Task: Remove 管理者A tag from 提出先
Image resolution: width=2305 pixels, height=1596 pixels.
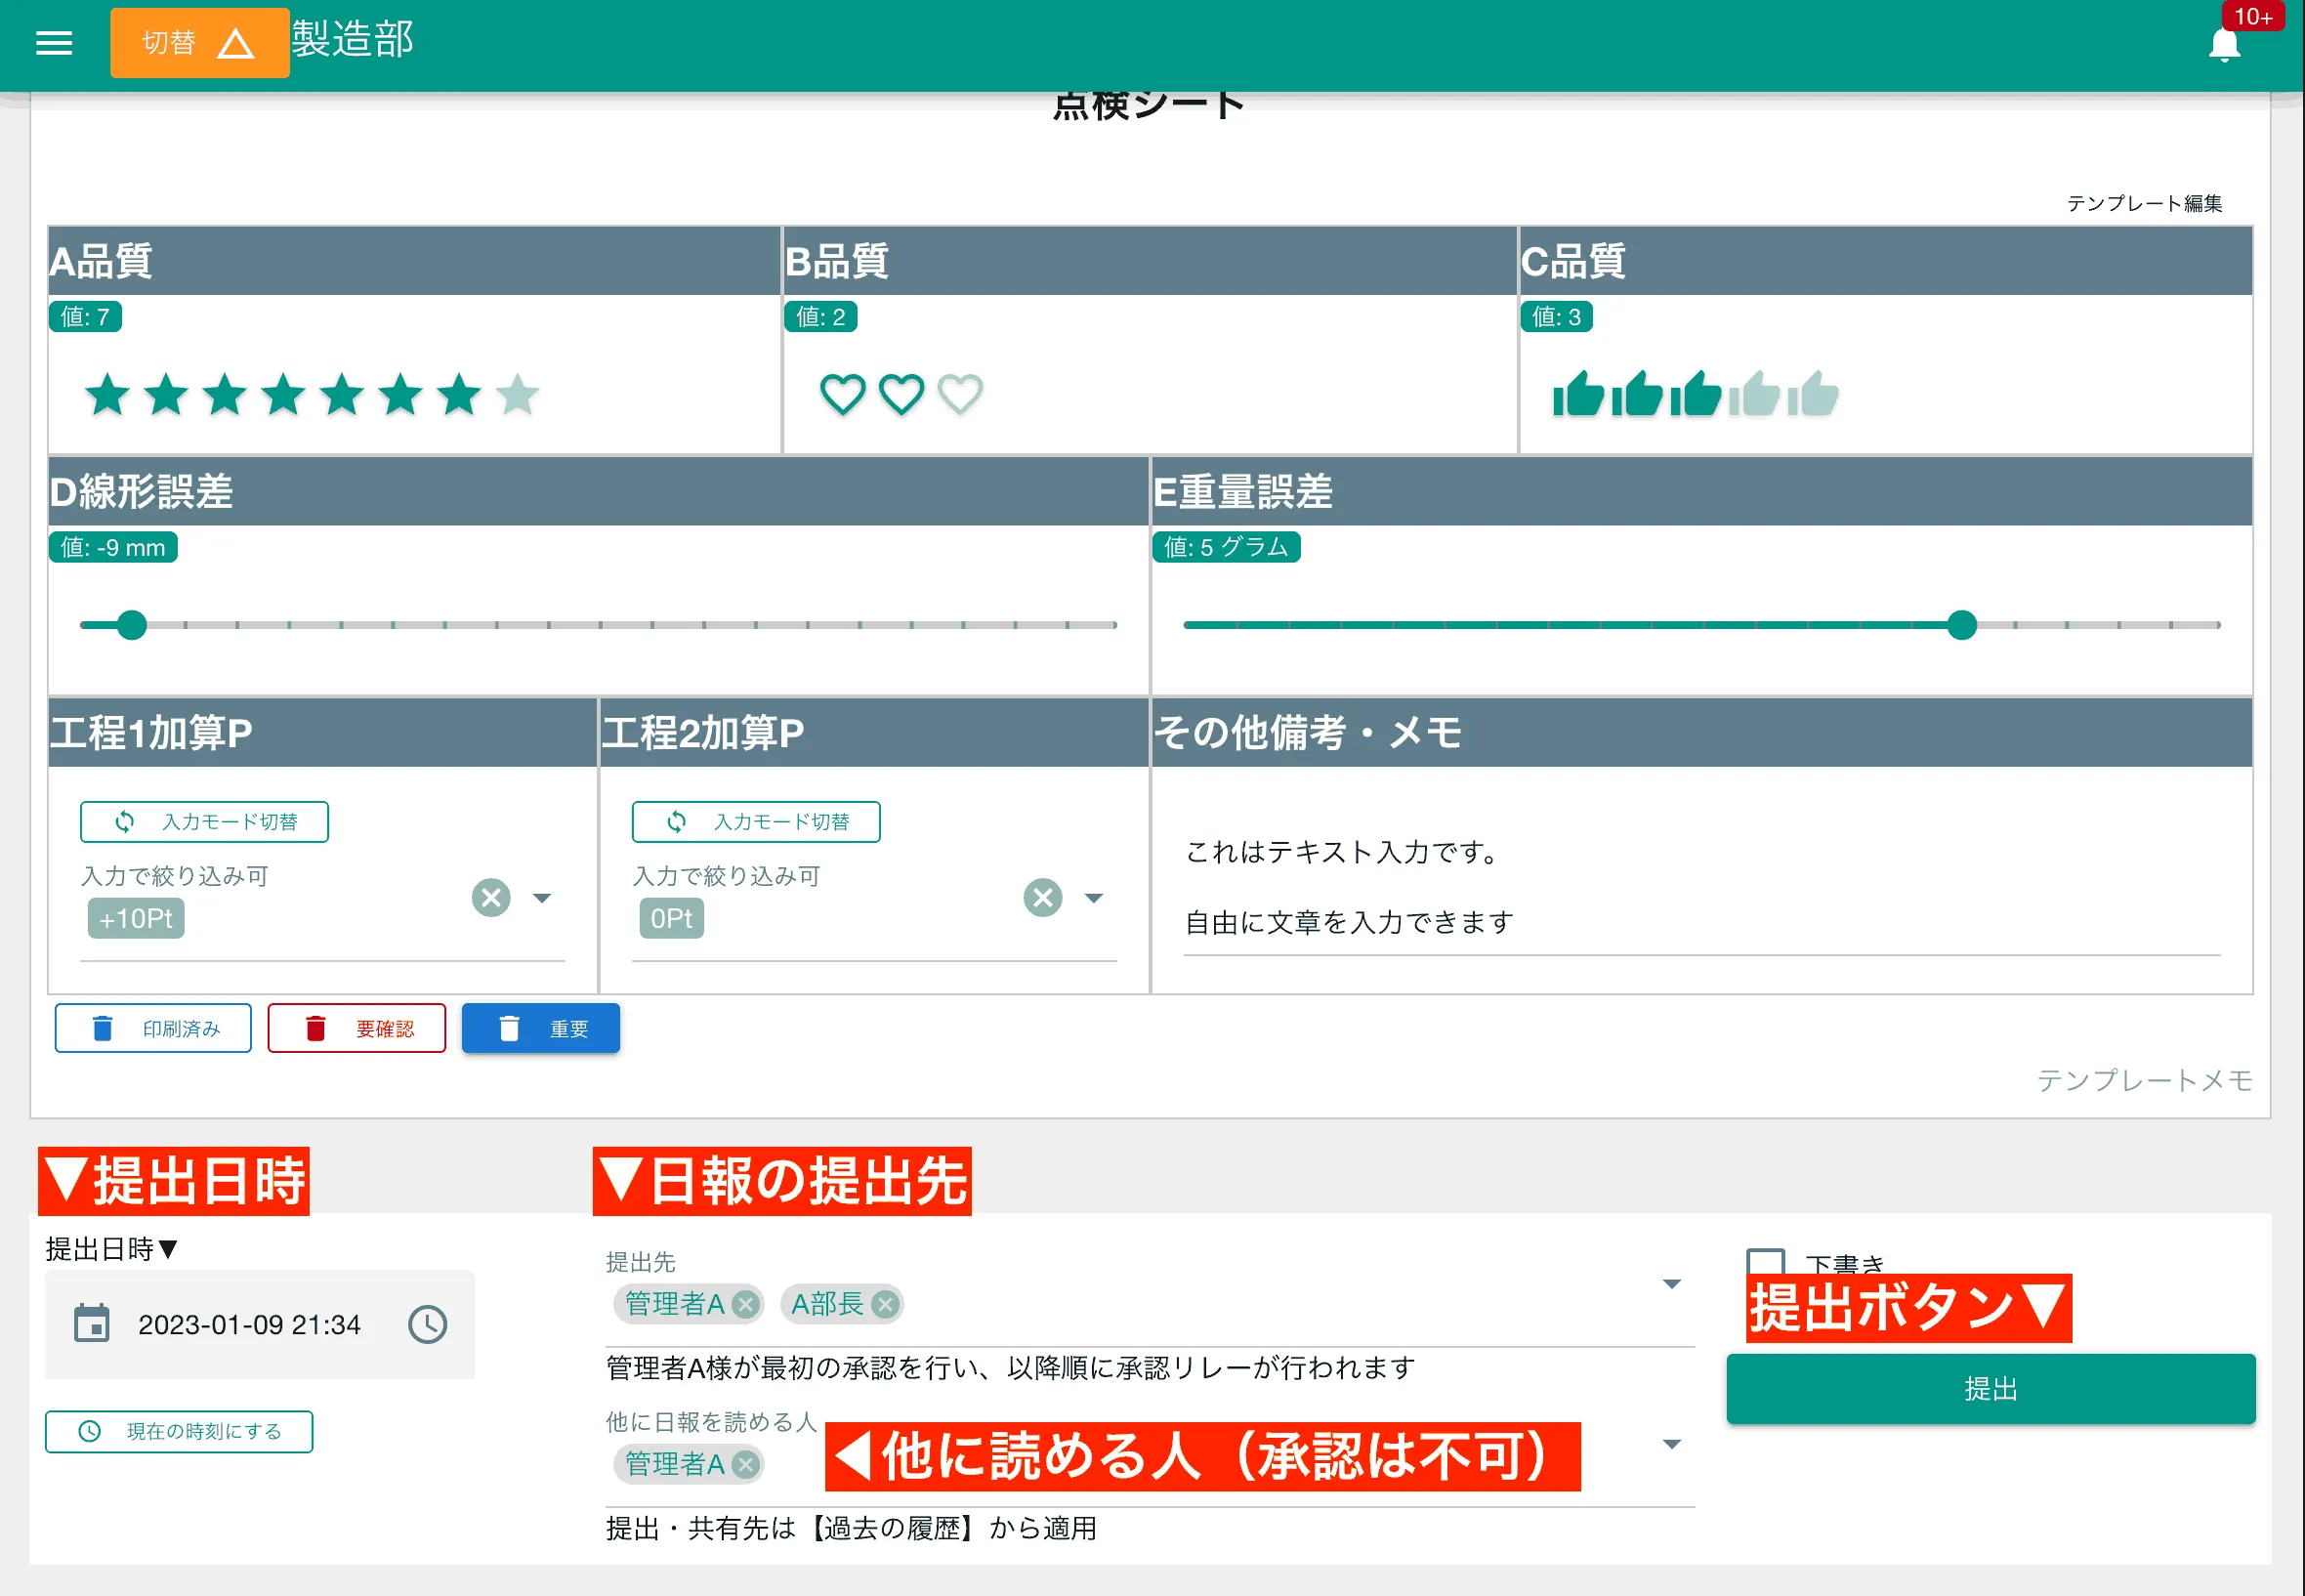Action: click(745, 1304)
